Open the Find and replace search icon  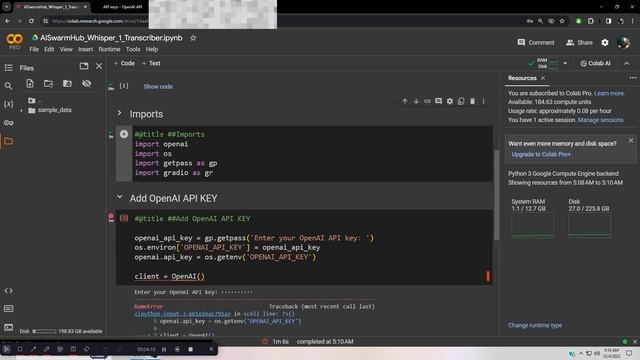[8, 86]
